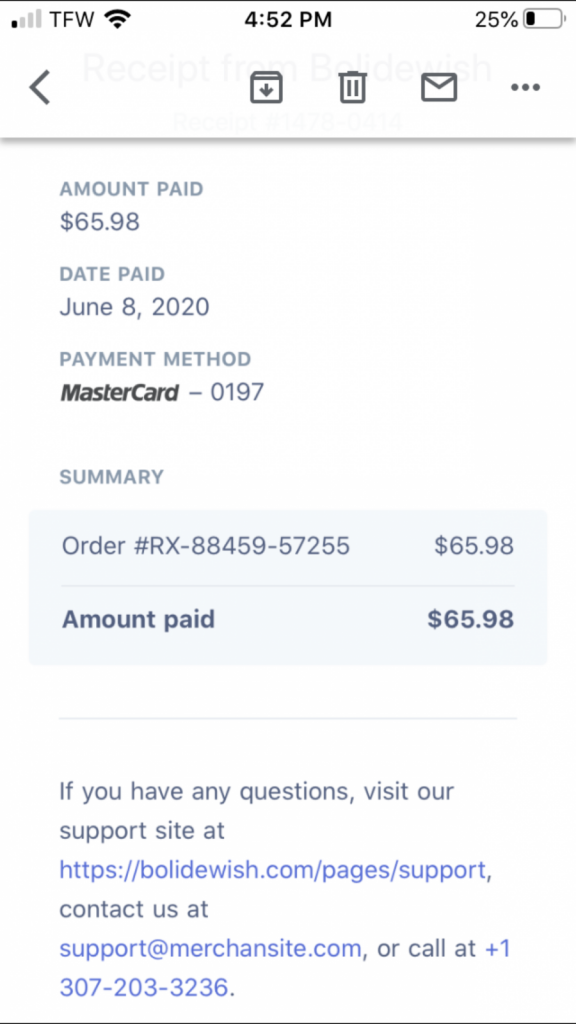Tap the battery indicator in status bar
The width and height of the screenshot is (576, 1024).
click(x=545, y=20)
